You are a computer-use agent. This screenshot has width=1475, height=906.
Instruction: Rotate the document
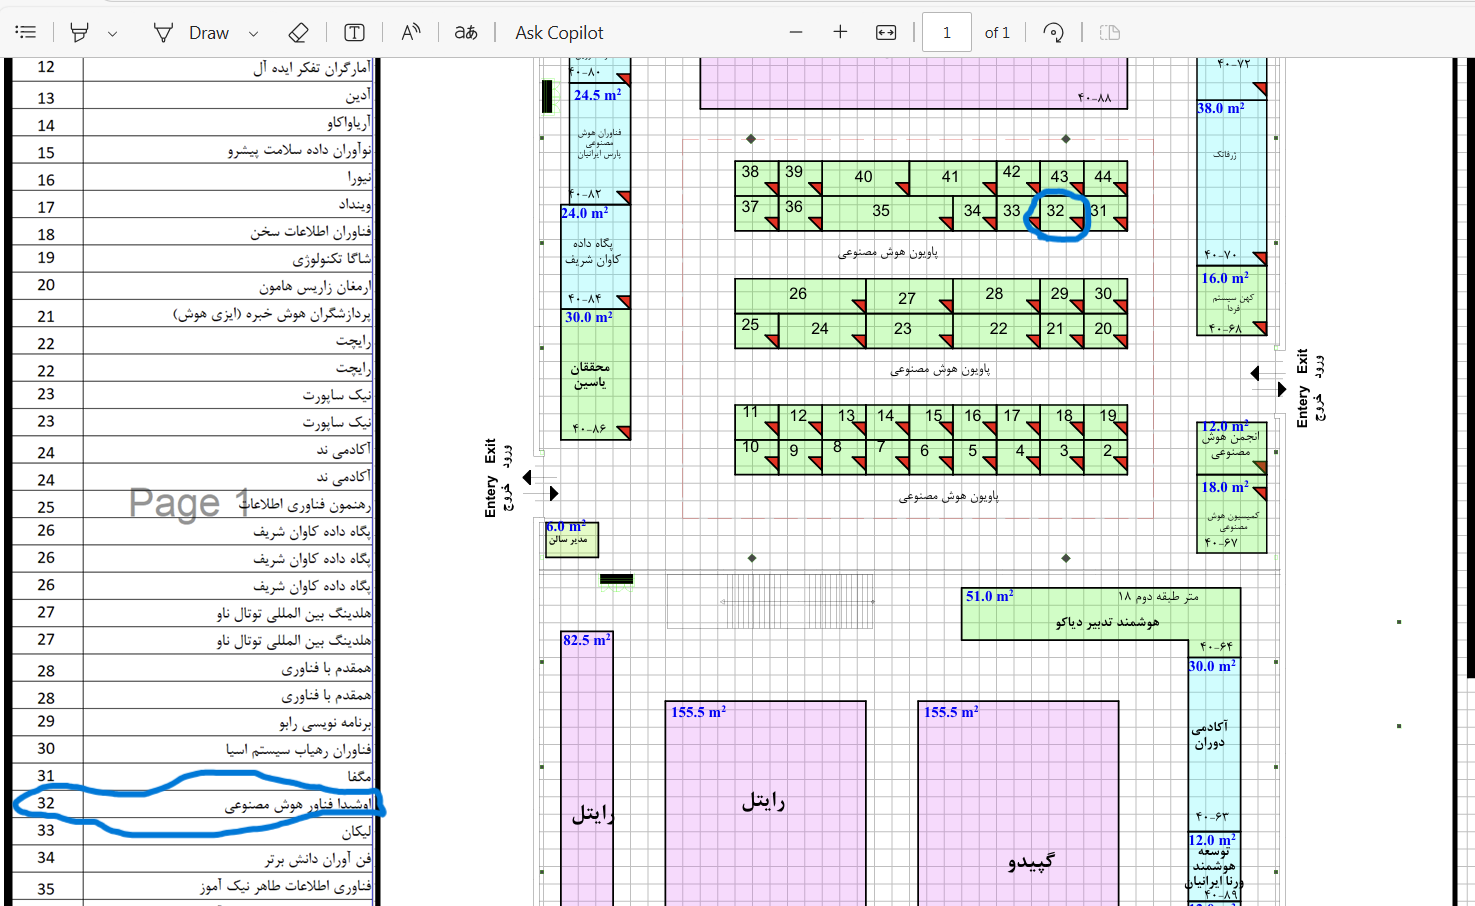tap(1053, 32)
